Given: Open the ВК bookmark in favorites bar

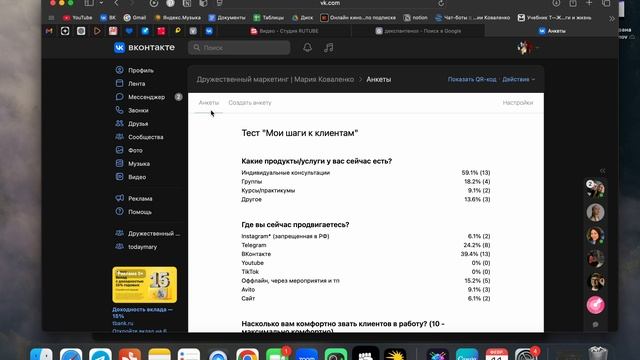Looking at the screenshot, I should coord(108,18).
